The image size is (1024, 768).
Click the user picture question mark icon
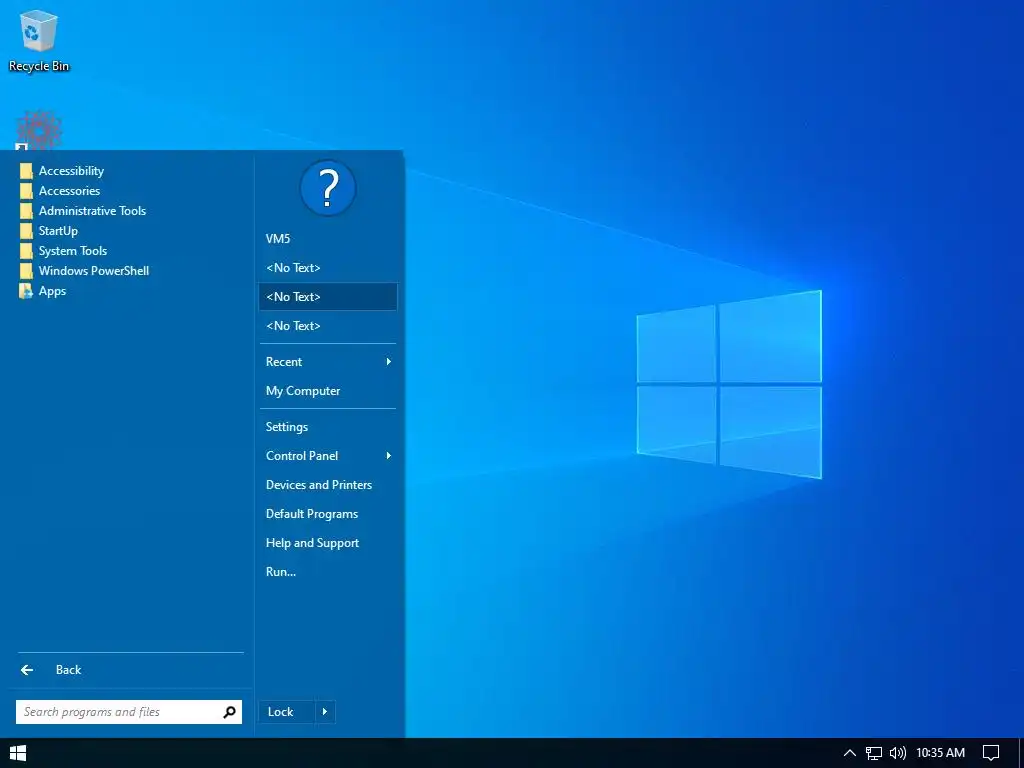click(x=328, y=188)
